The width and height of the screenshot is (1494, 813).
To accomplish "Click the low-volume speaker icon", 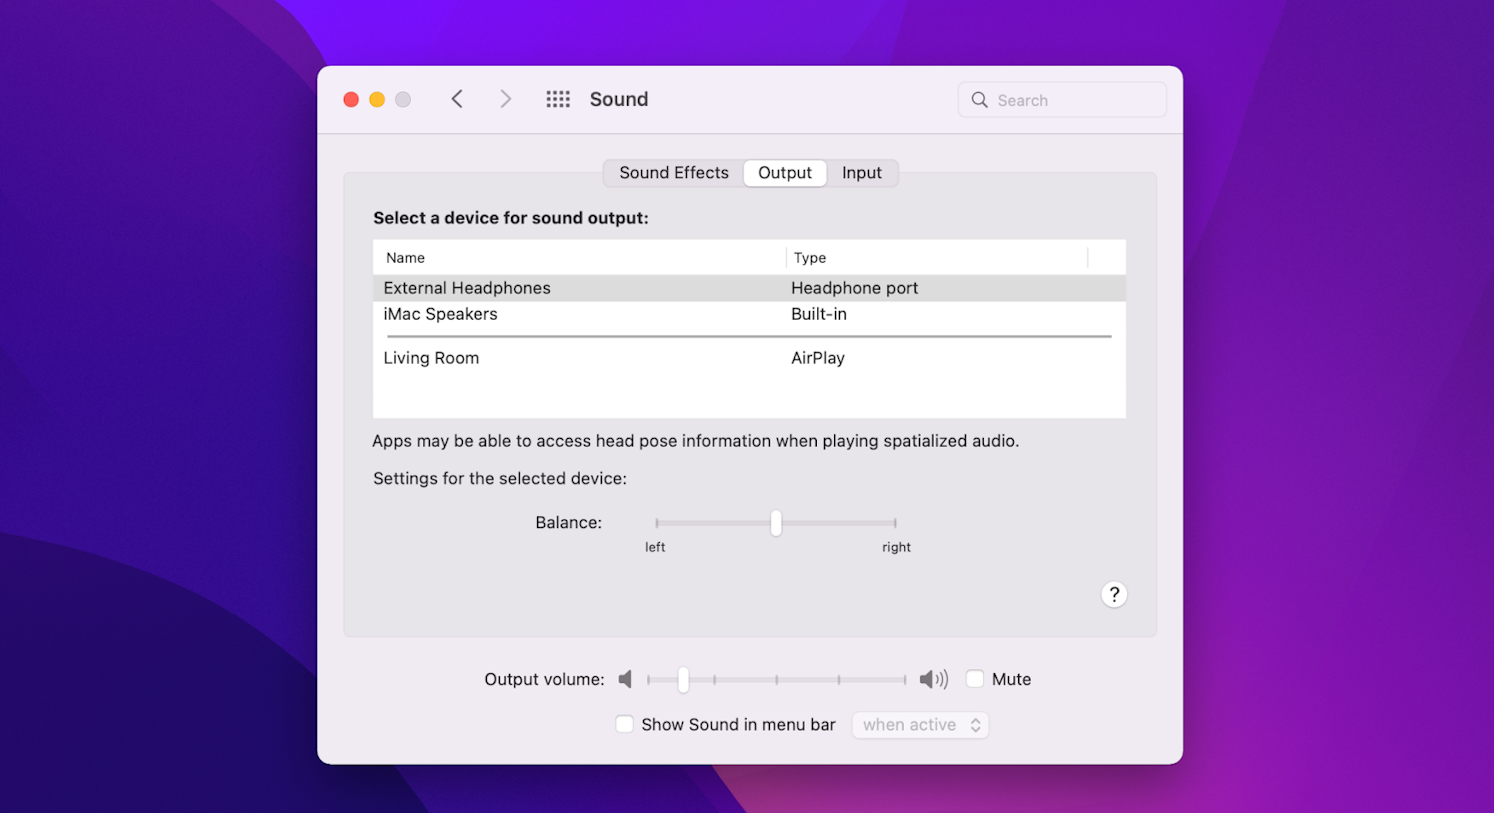I will pyautogui.click(x=625, y=678).
